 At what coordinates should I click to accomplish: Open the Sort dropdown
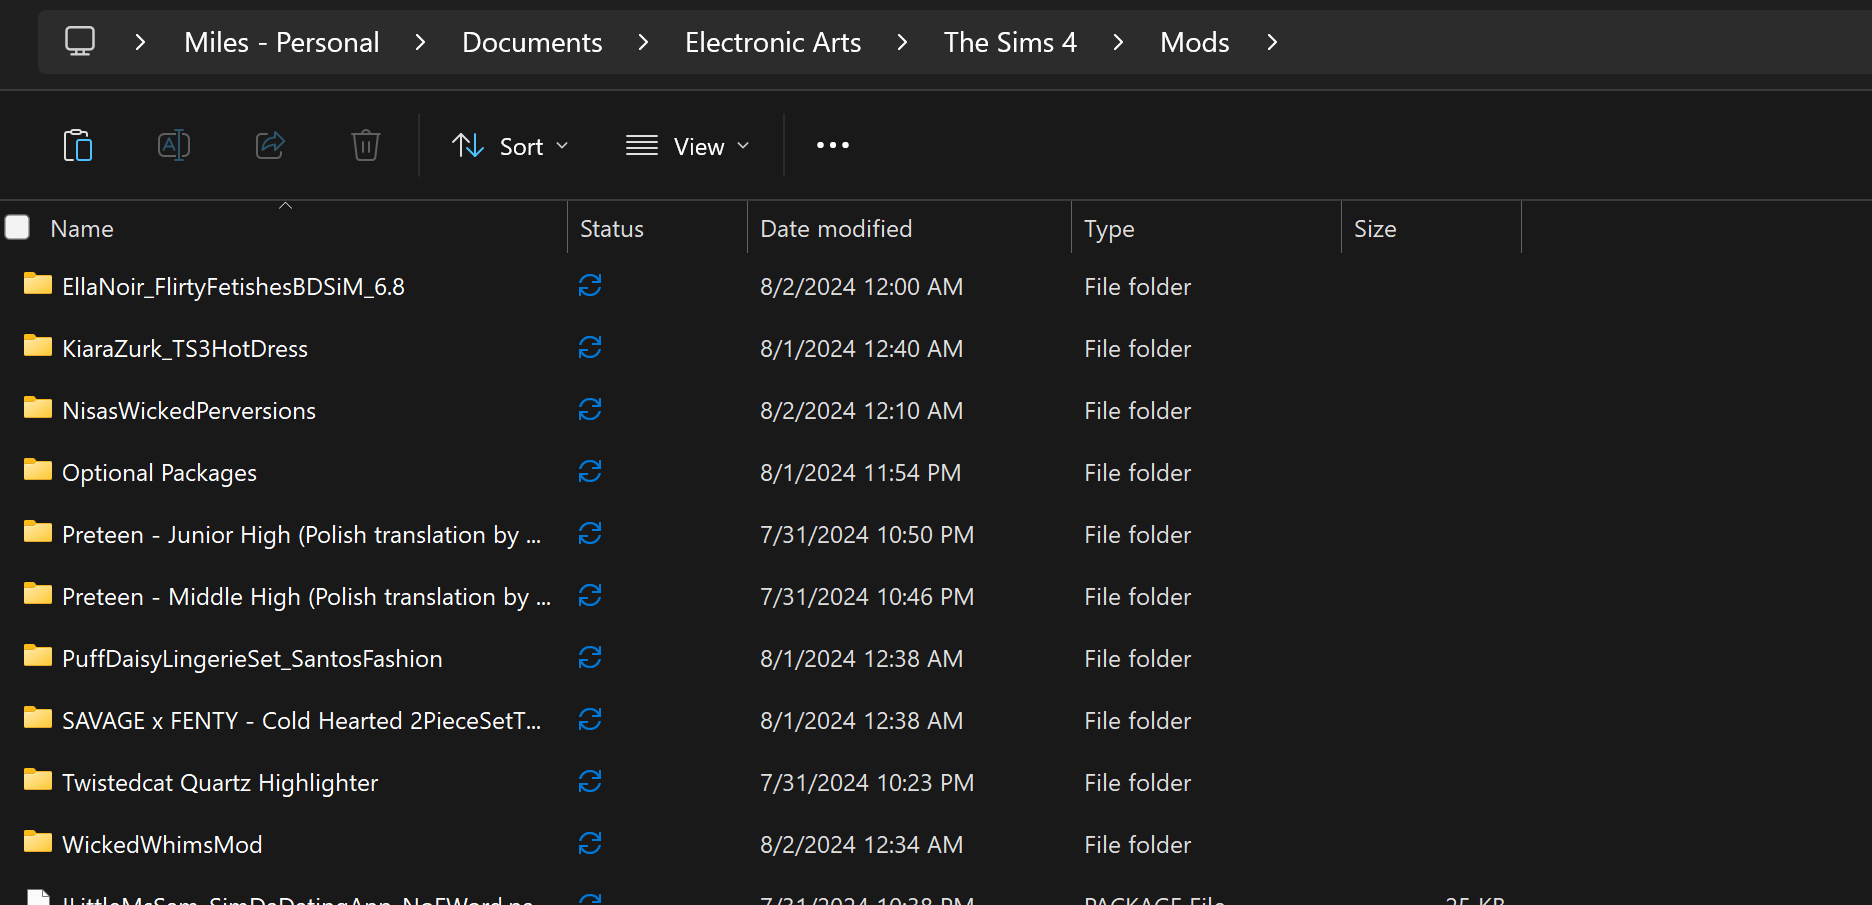[x=510, y=146]
